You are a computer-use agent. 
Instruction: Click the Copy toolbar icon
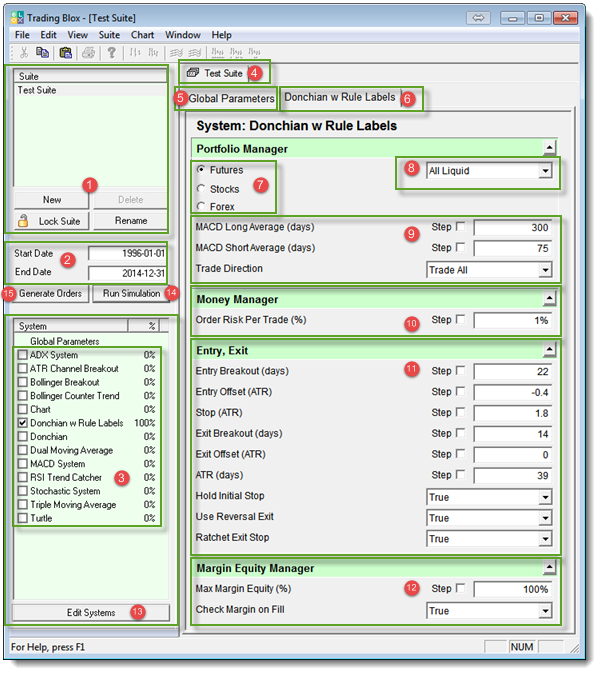42,53
